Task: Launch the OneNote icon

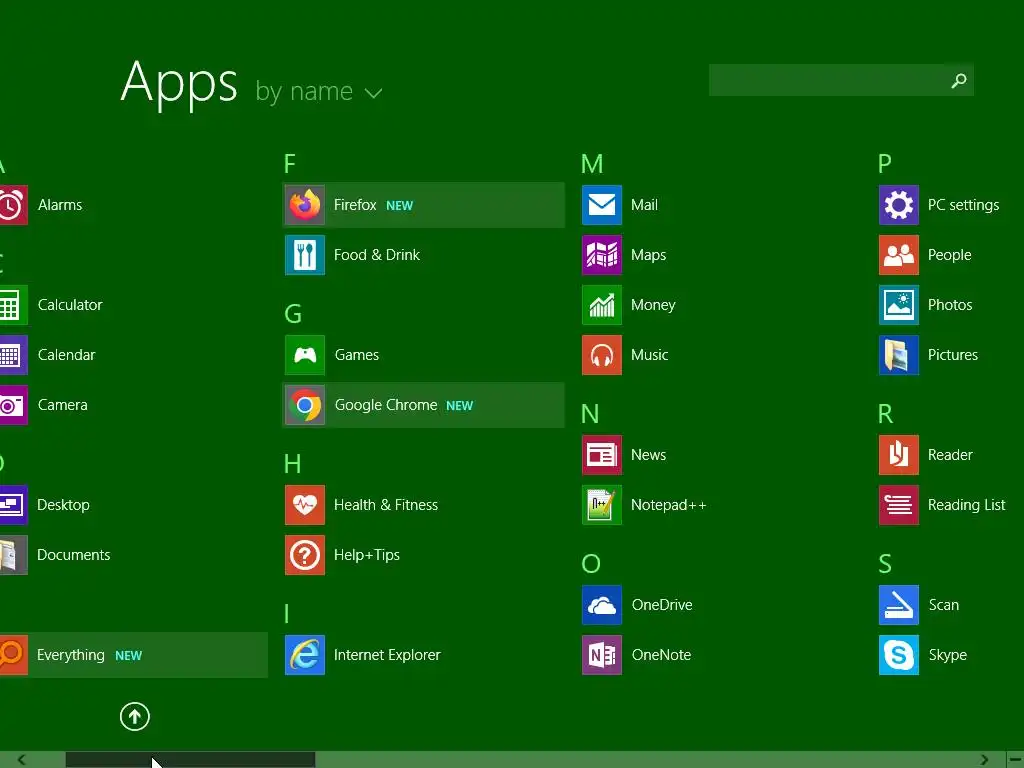Action: (x=602, y=655)
